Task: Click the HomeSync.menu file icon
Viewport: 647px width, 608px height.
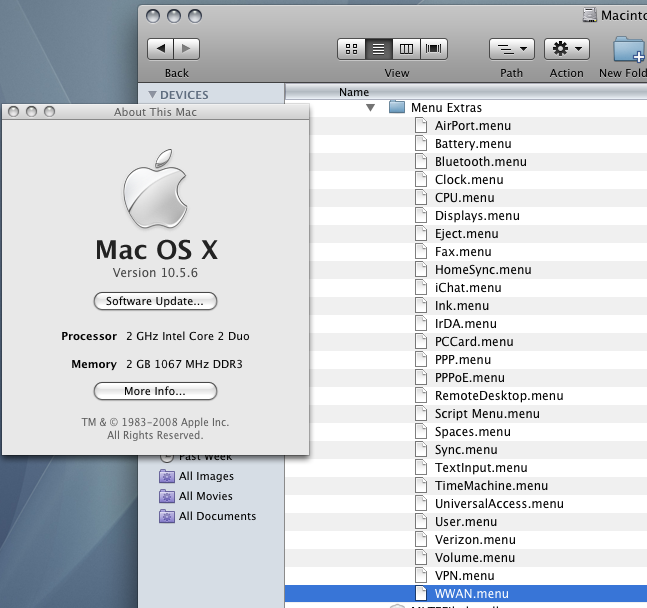Action: [x=421, y=270]
